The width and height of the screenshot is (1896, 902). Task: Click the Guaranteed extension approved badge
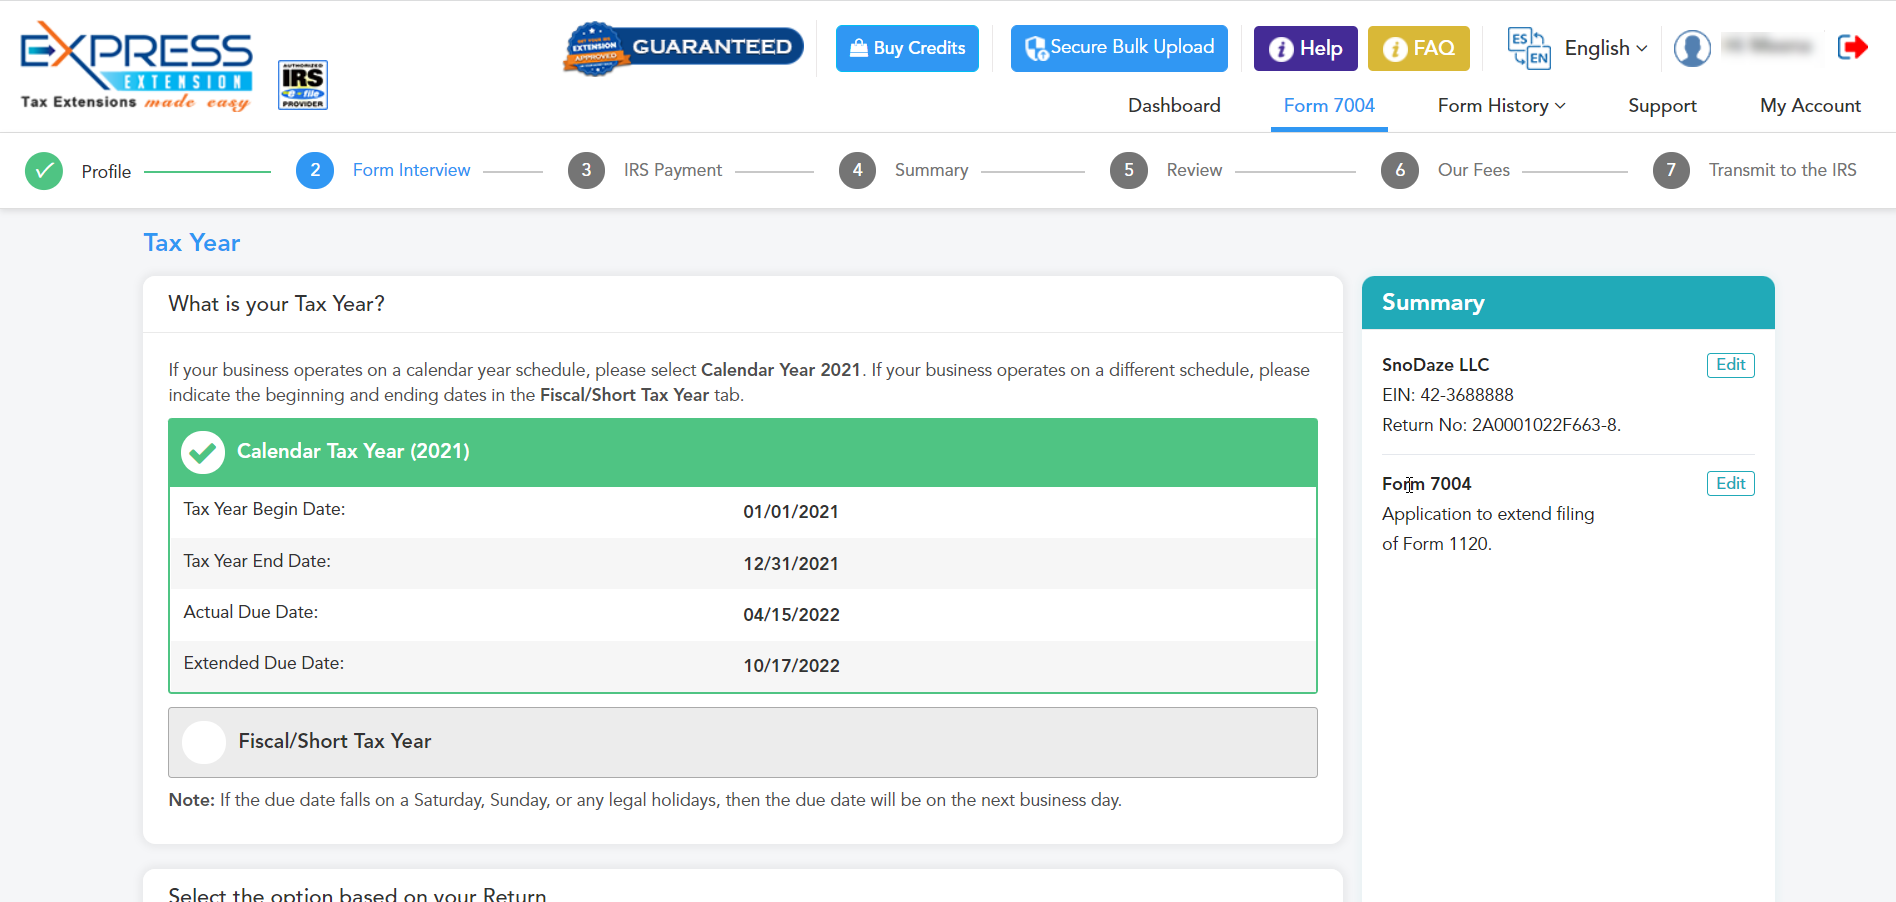coord(684,48)
